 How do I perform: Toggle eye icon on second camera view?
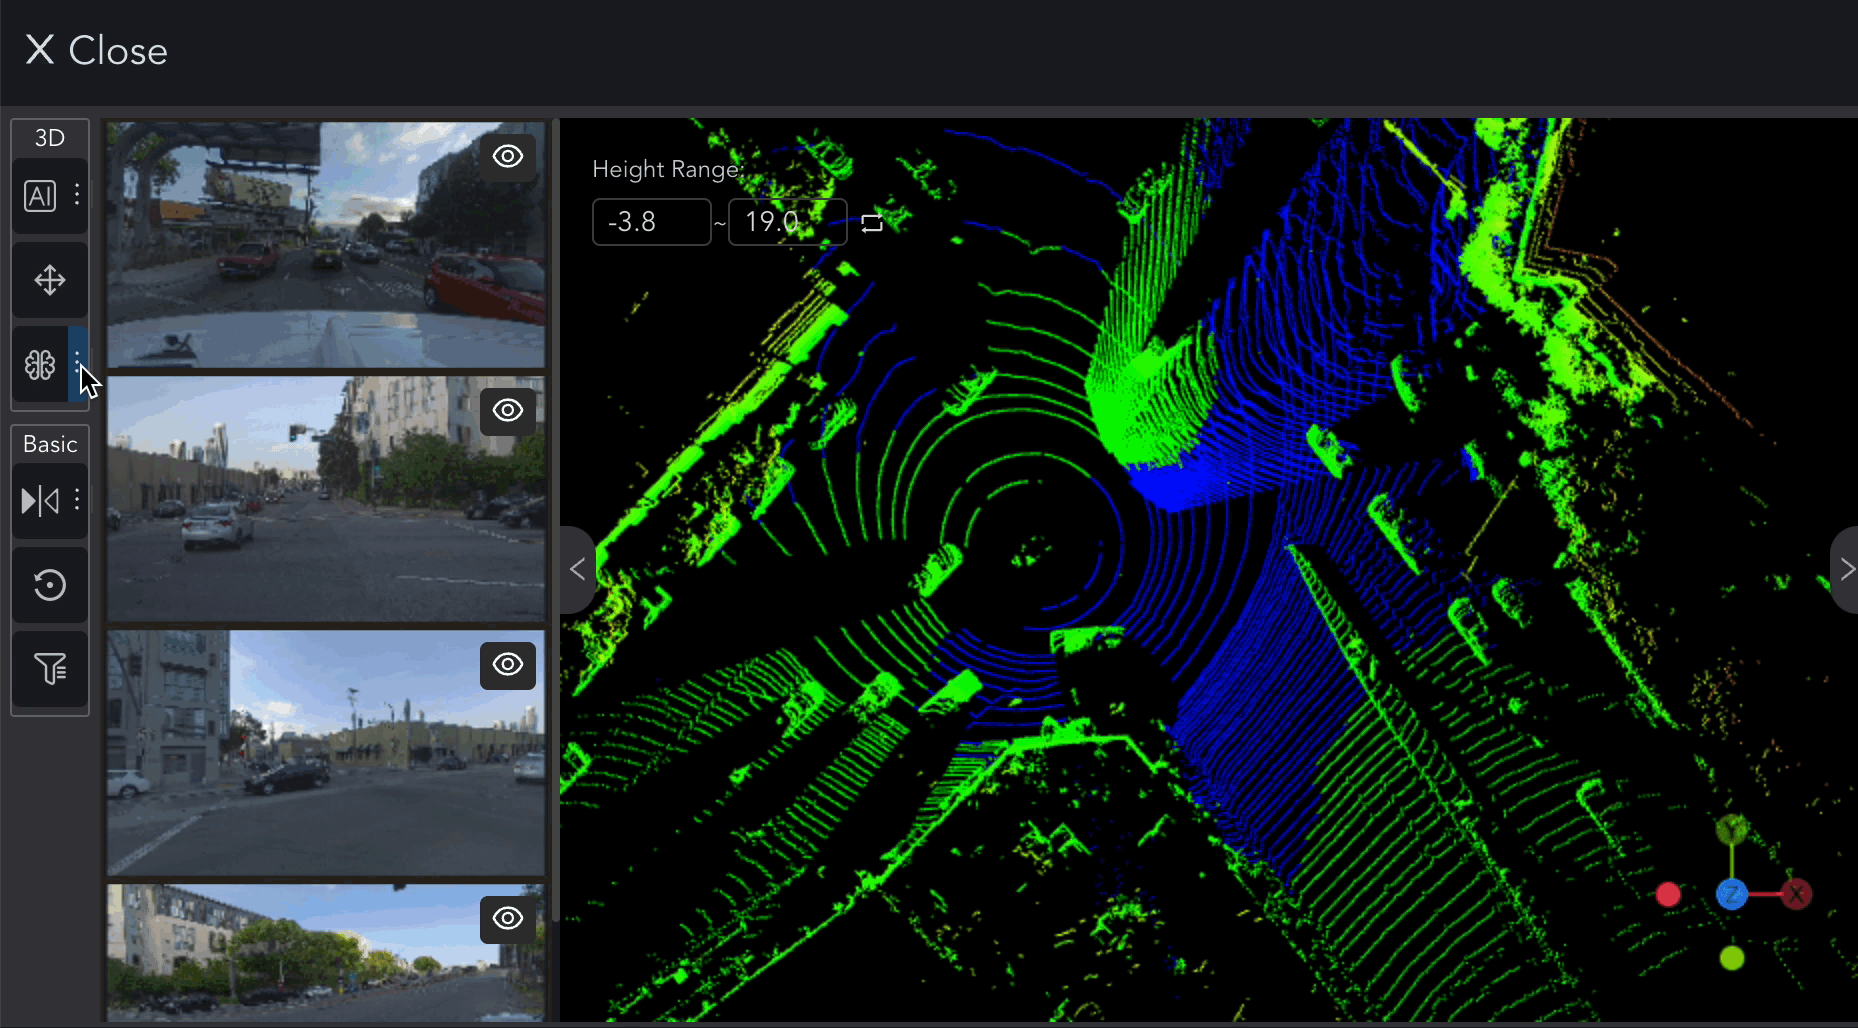pos(508,411)
